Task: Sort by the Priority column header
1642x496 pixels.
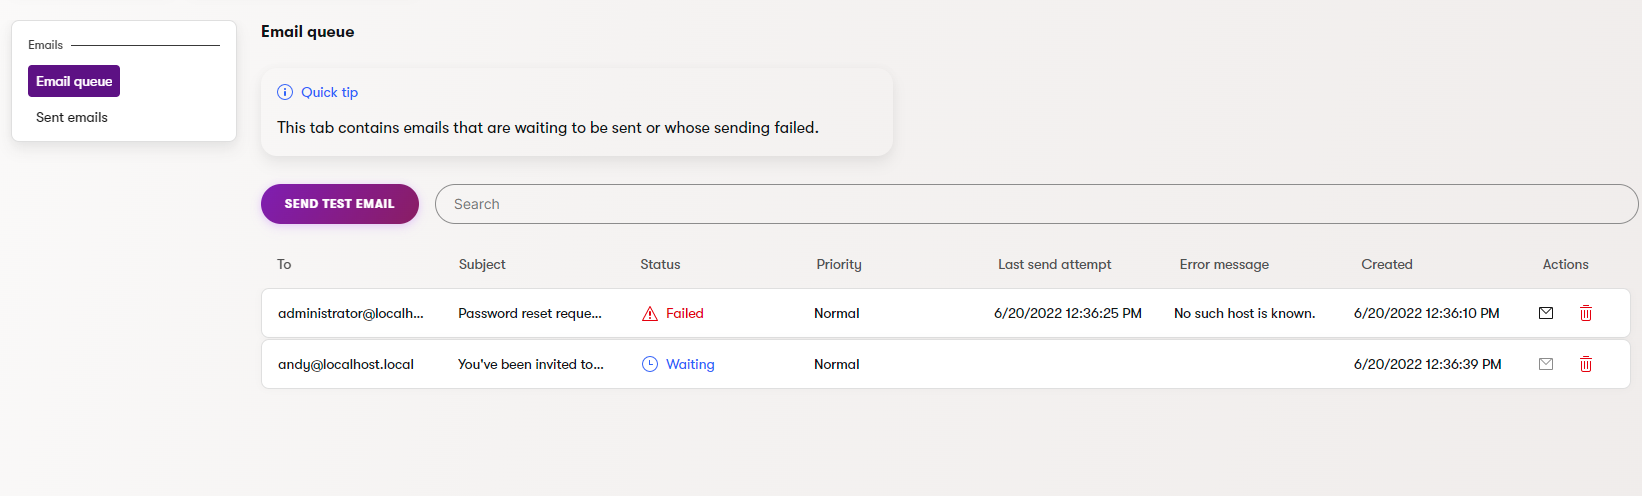Action: click(x=838, y=264)
